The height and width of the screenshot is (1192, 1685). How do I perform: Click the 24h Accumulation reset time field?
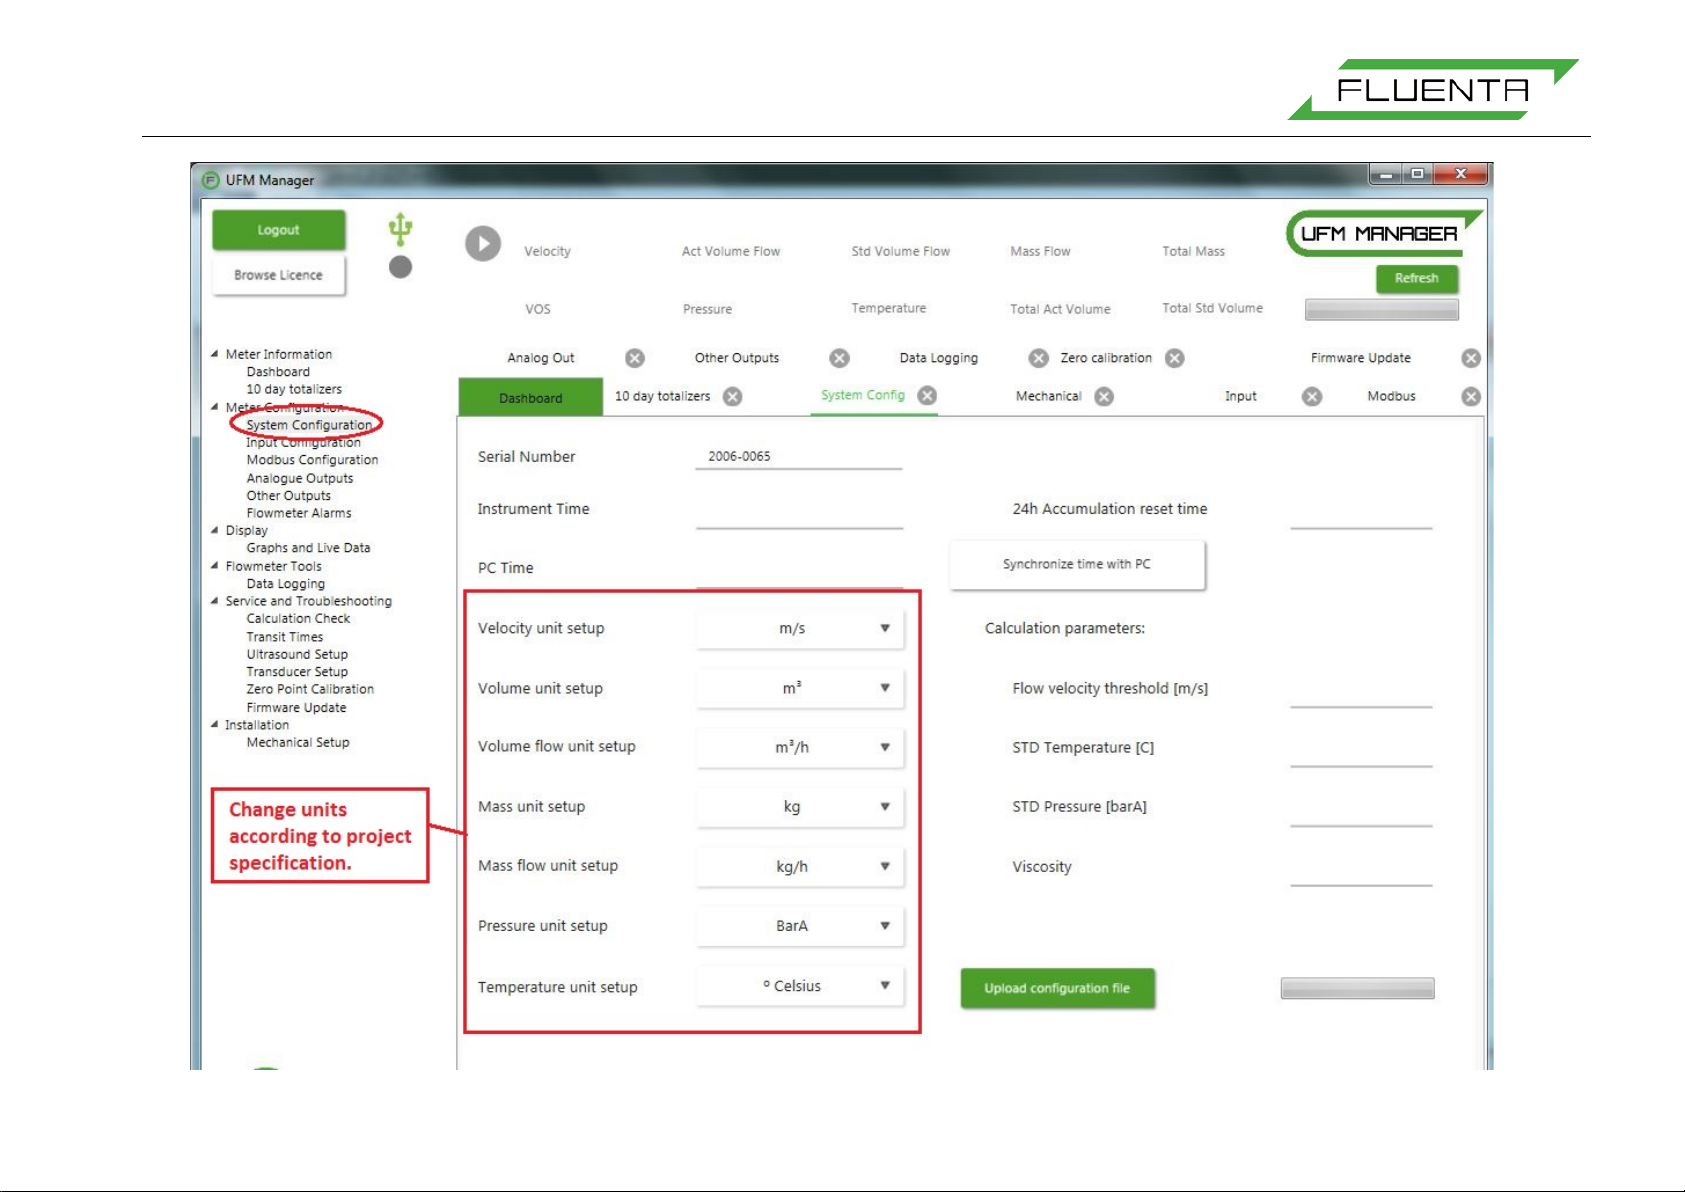1361,515
